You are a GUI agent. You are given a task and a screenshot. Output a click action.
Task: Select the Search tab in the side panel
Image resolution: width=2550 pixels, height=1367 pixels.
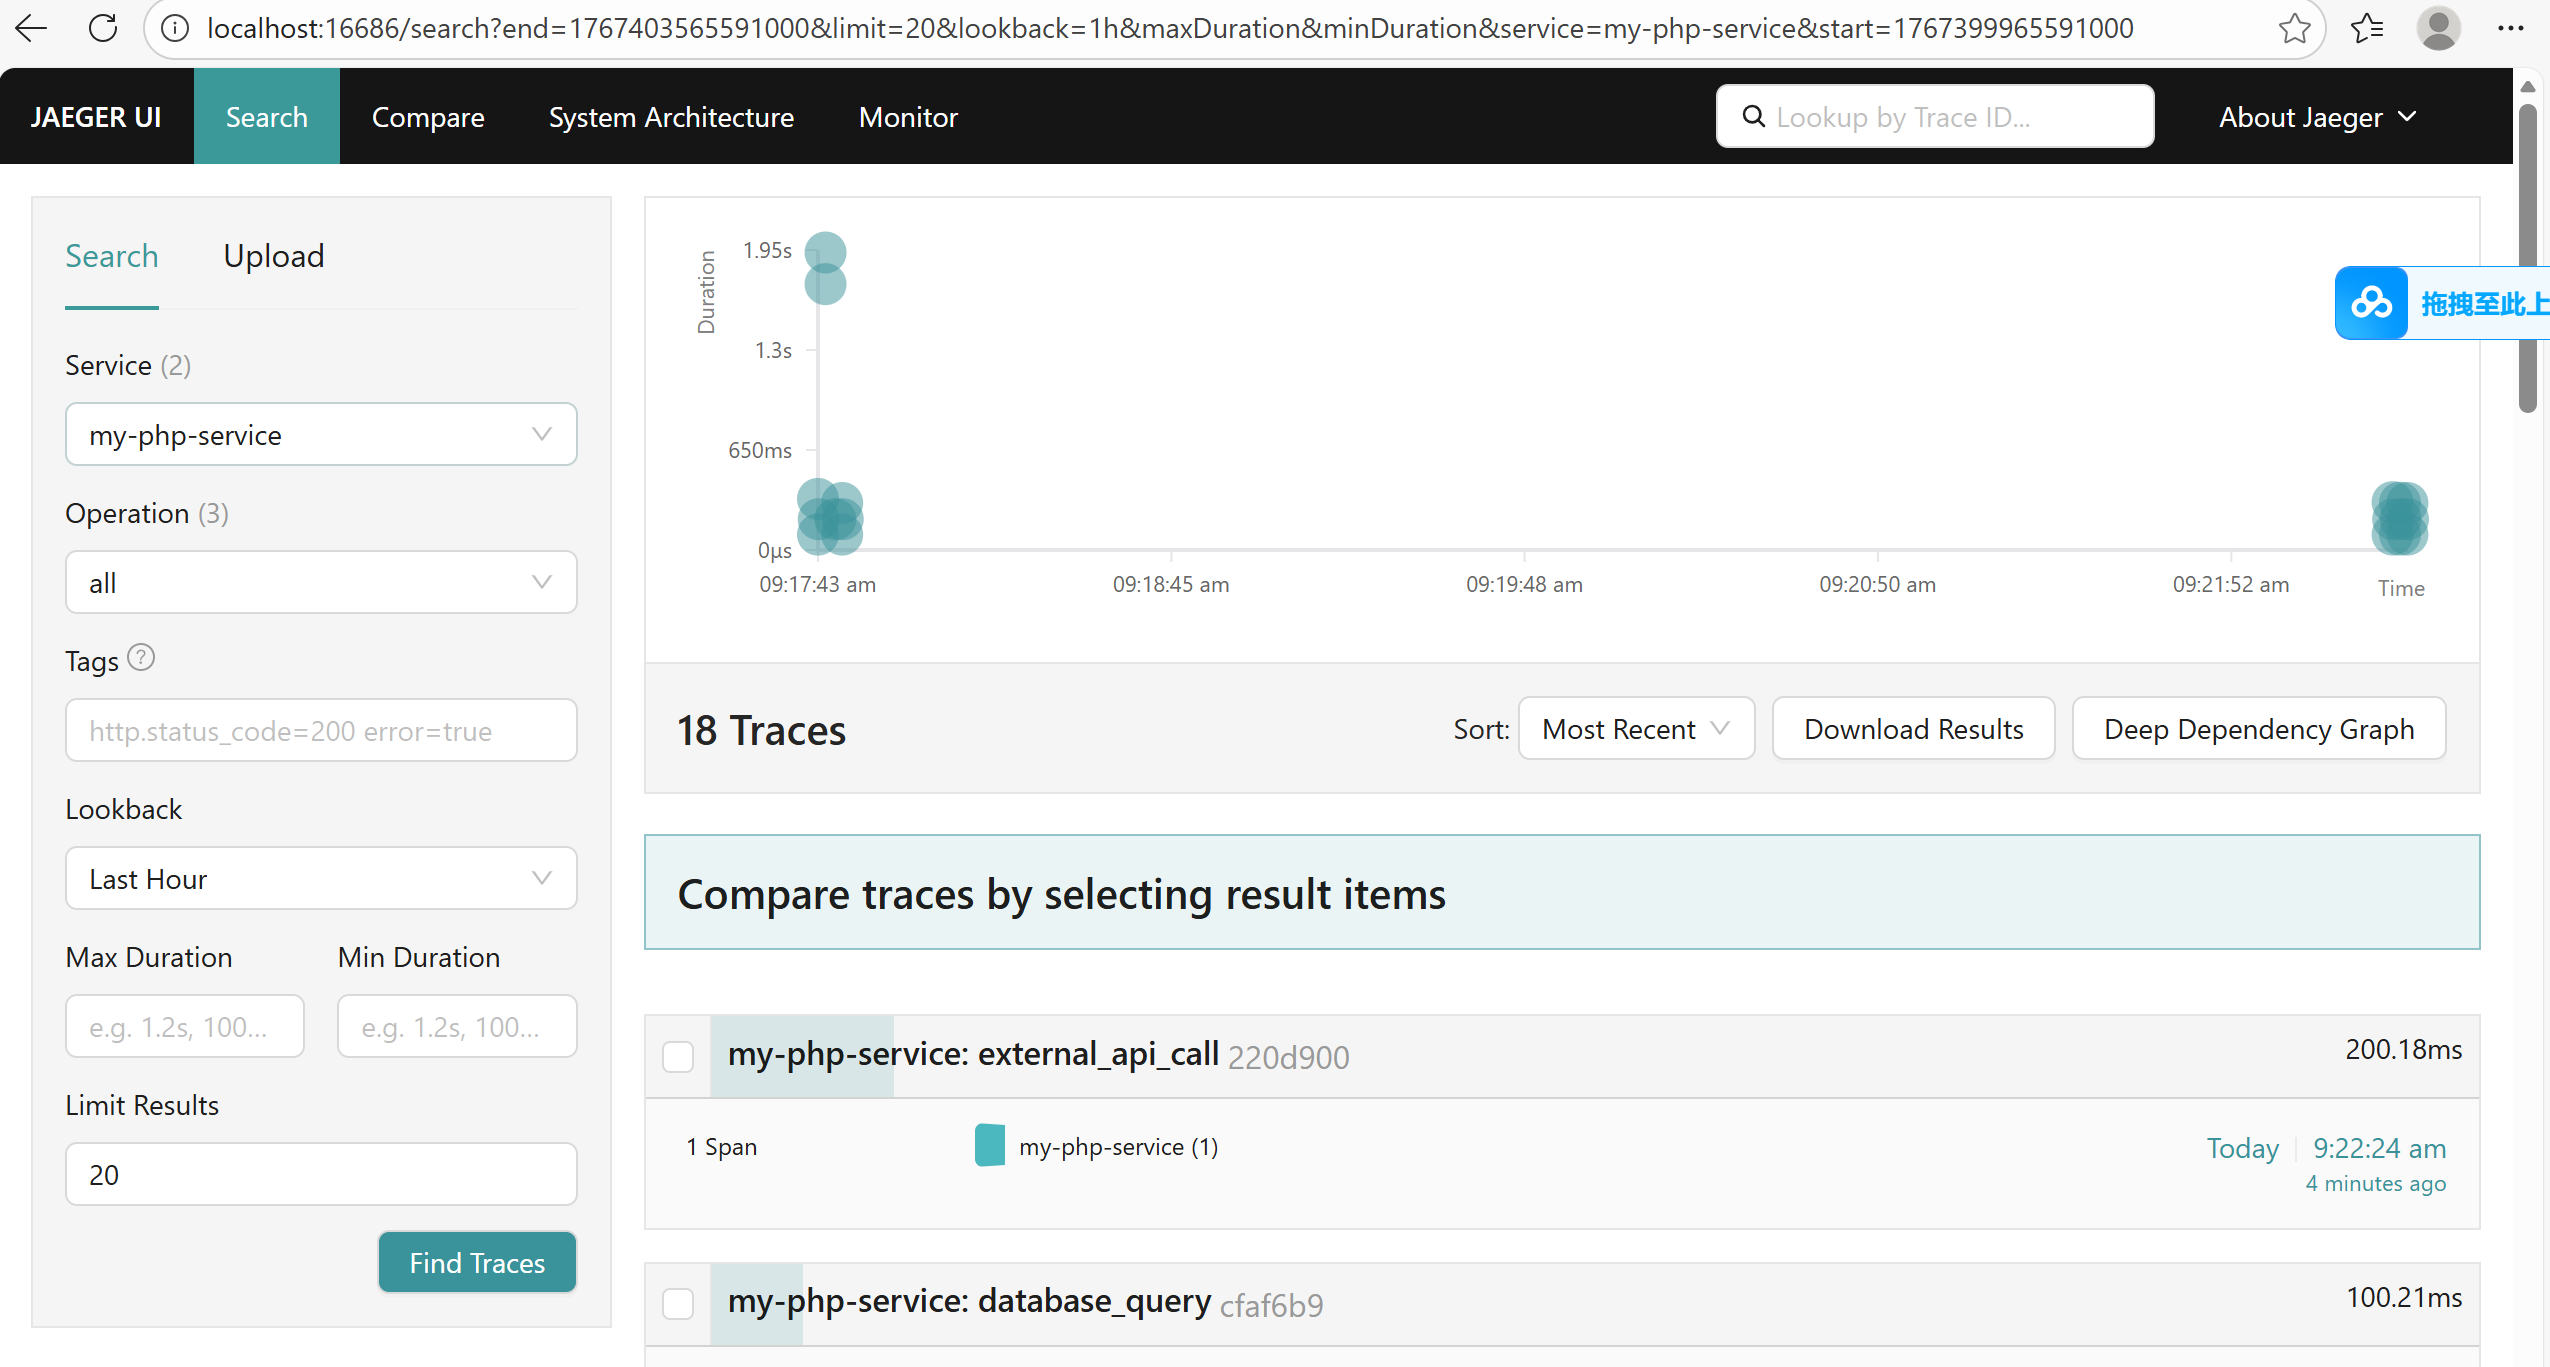coord(112,256)
